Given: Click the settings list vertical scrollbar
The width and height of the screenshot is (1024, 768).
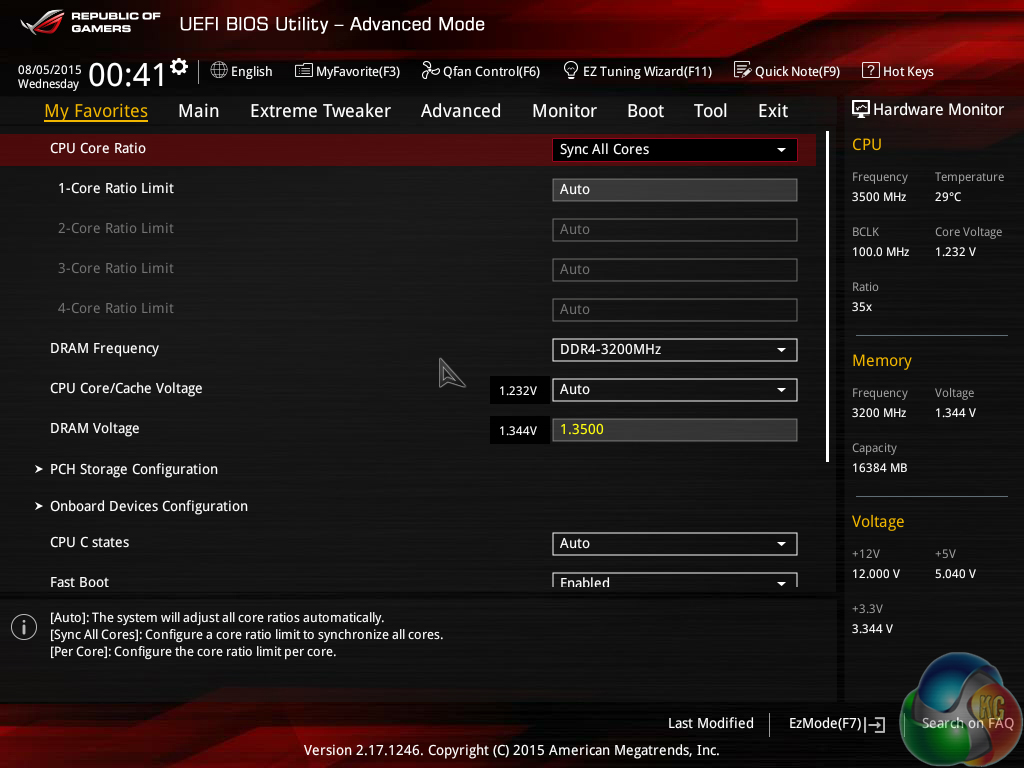Looking at the screenshot, I should coord(827,296).
